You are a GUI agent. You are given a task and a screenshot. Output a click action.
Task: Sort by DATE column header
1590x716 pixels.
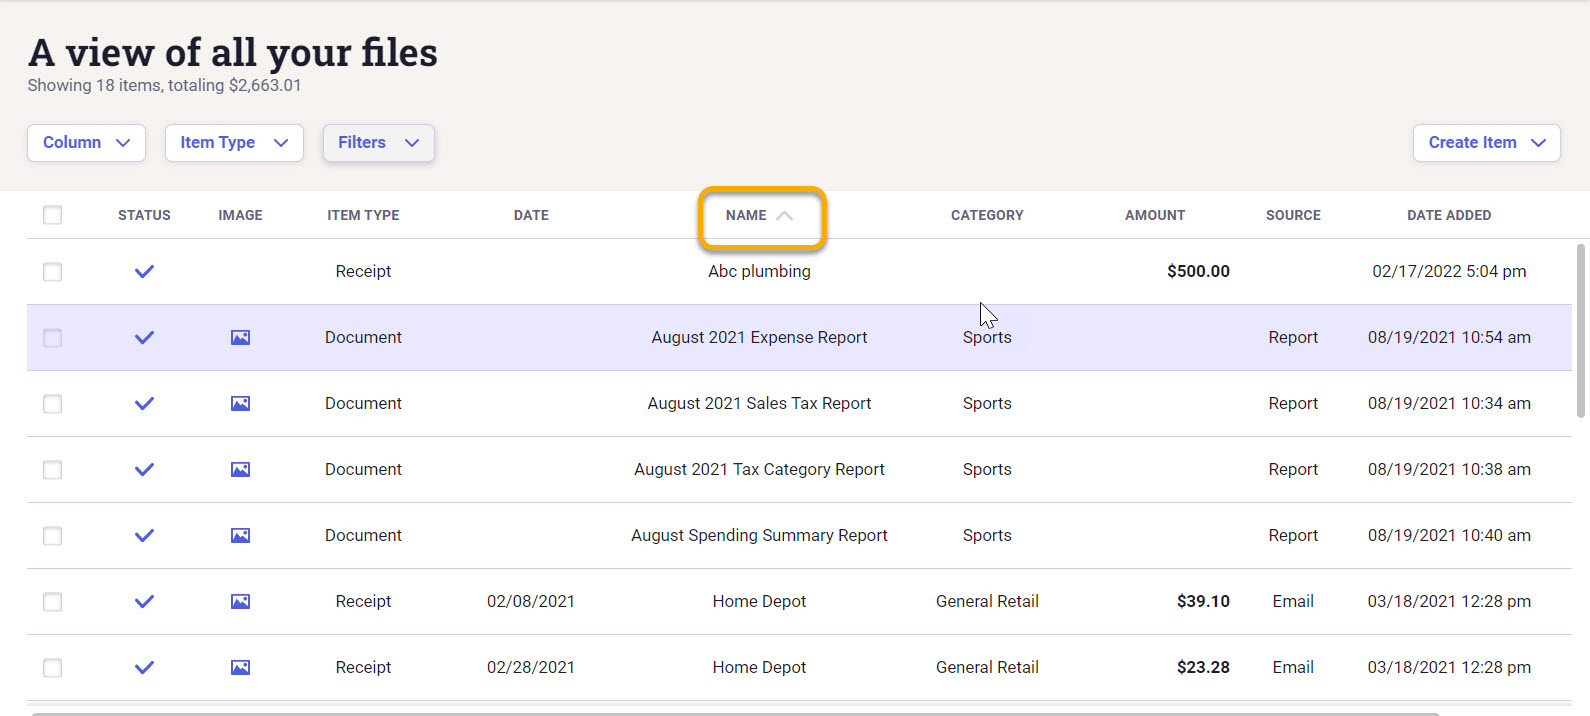pyautogui.click(x=531, y=215)
